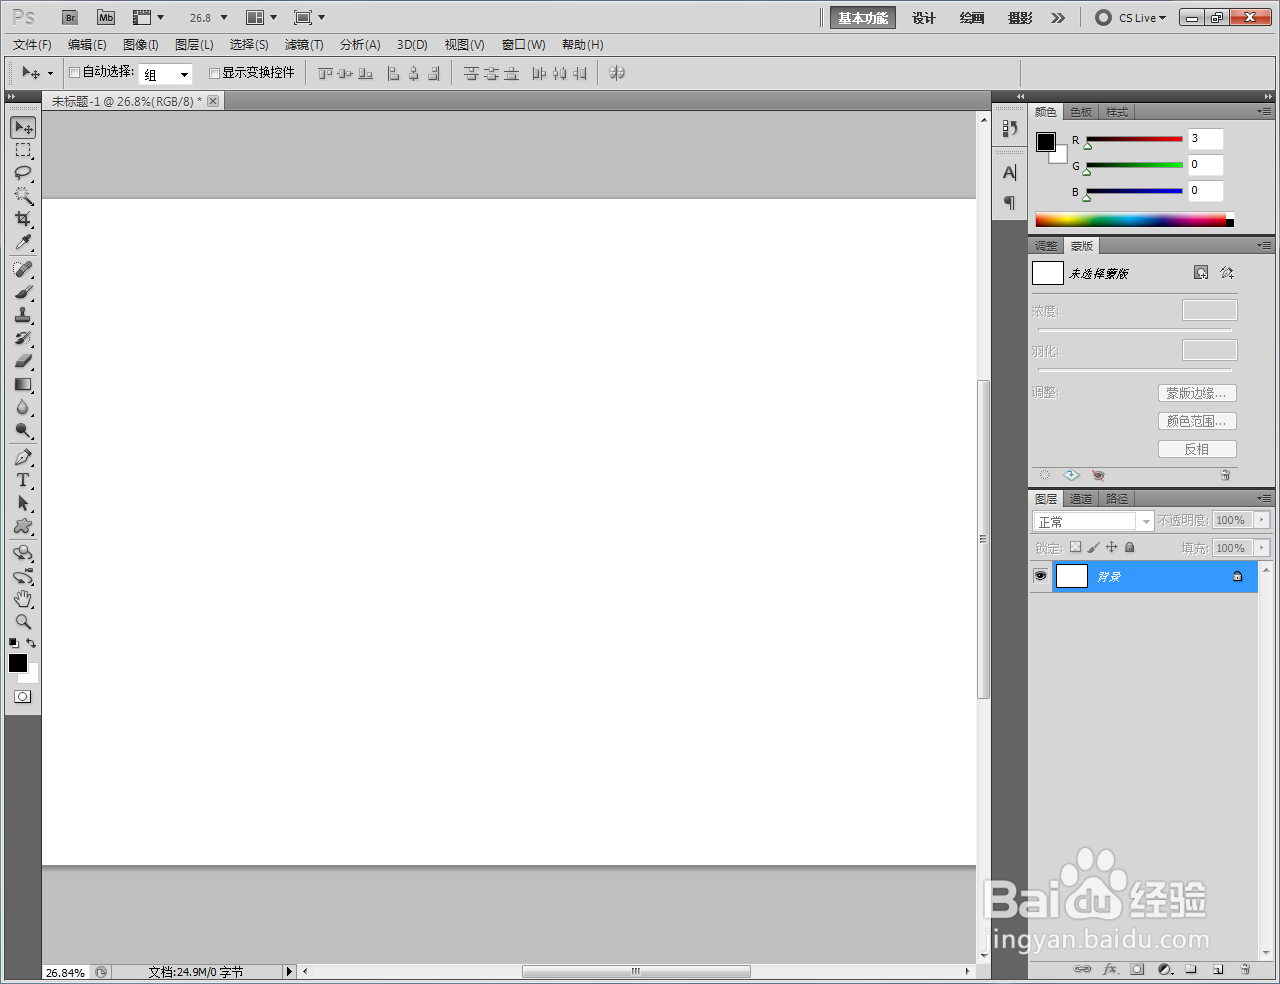The image size is (1280, 984).
Task: Select the Magic Wand tool
Action: [23, 196]
